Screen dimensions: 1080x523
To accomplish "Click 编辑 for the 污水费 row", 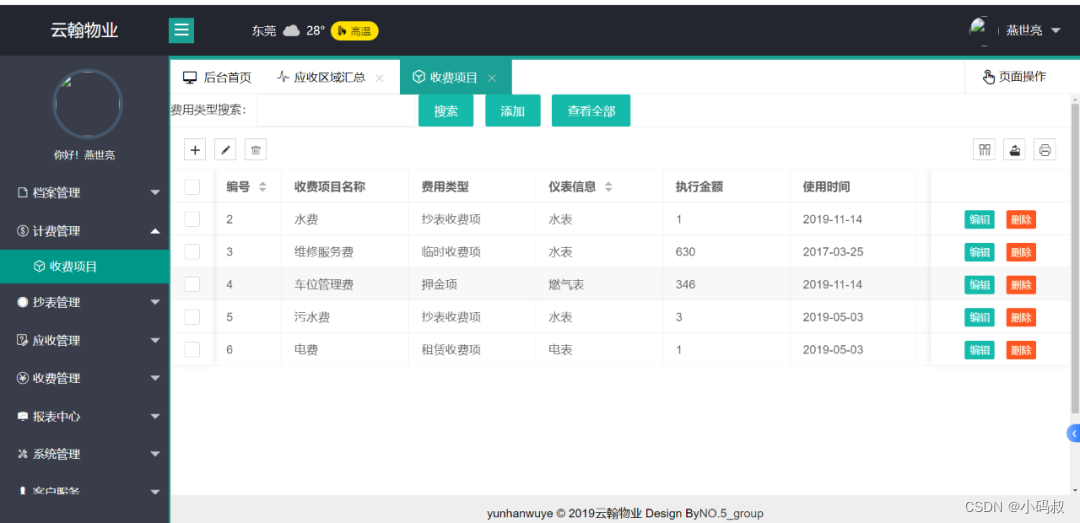I will point(979,318).
